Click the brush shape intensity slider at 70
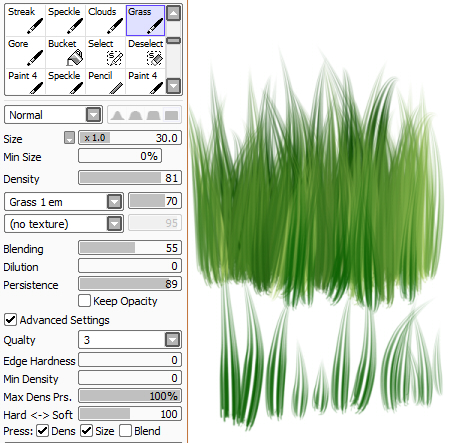Image resolution: width=457 pixels, height=443 pixels. tap(155, 201)
